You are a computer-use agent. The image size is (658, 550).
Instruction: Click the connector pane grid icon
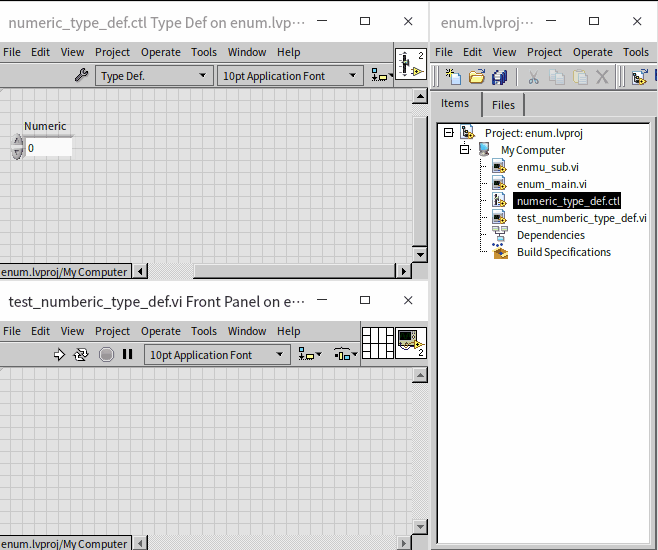click(377, 343)
